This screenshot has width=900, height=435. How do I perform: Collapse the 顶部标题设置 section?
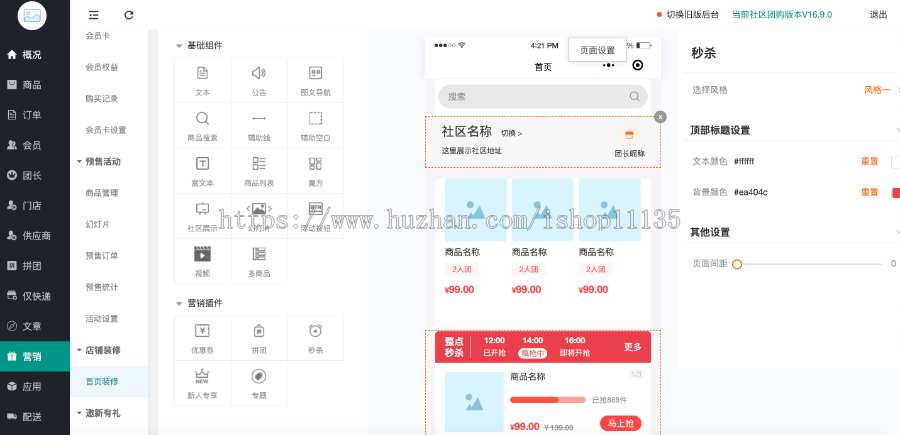[x=897, y=130]
